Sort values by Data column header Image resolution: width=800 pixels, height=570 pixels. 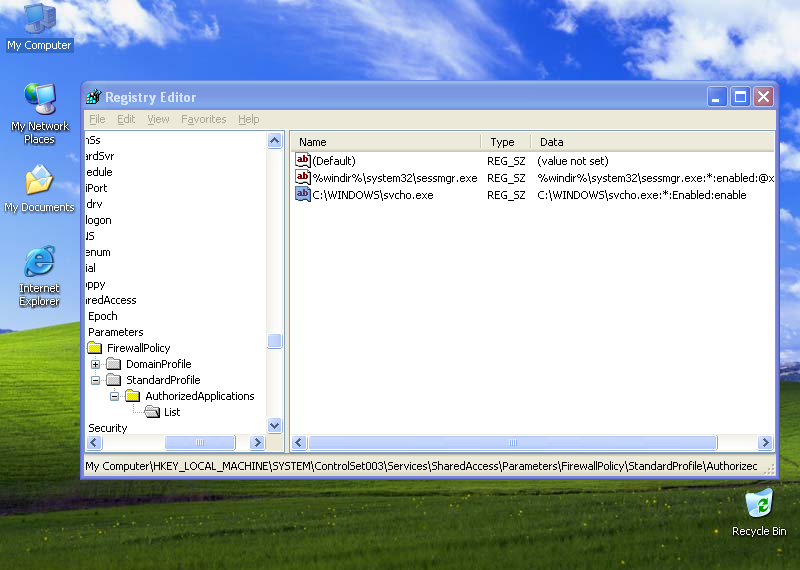point(653,142)
